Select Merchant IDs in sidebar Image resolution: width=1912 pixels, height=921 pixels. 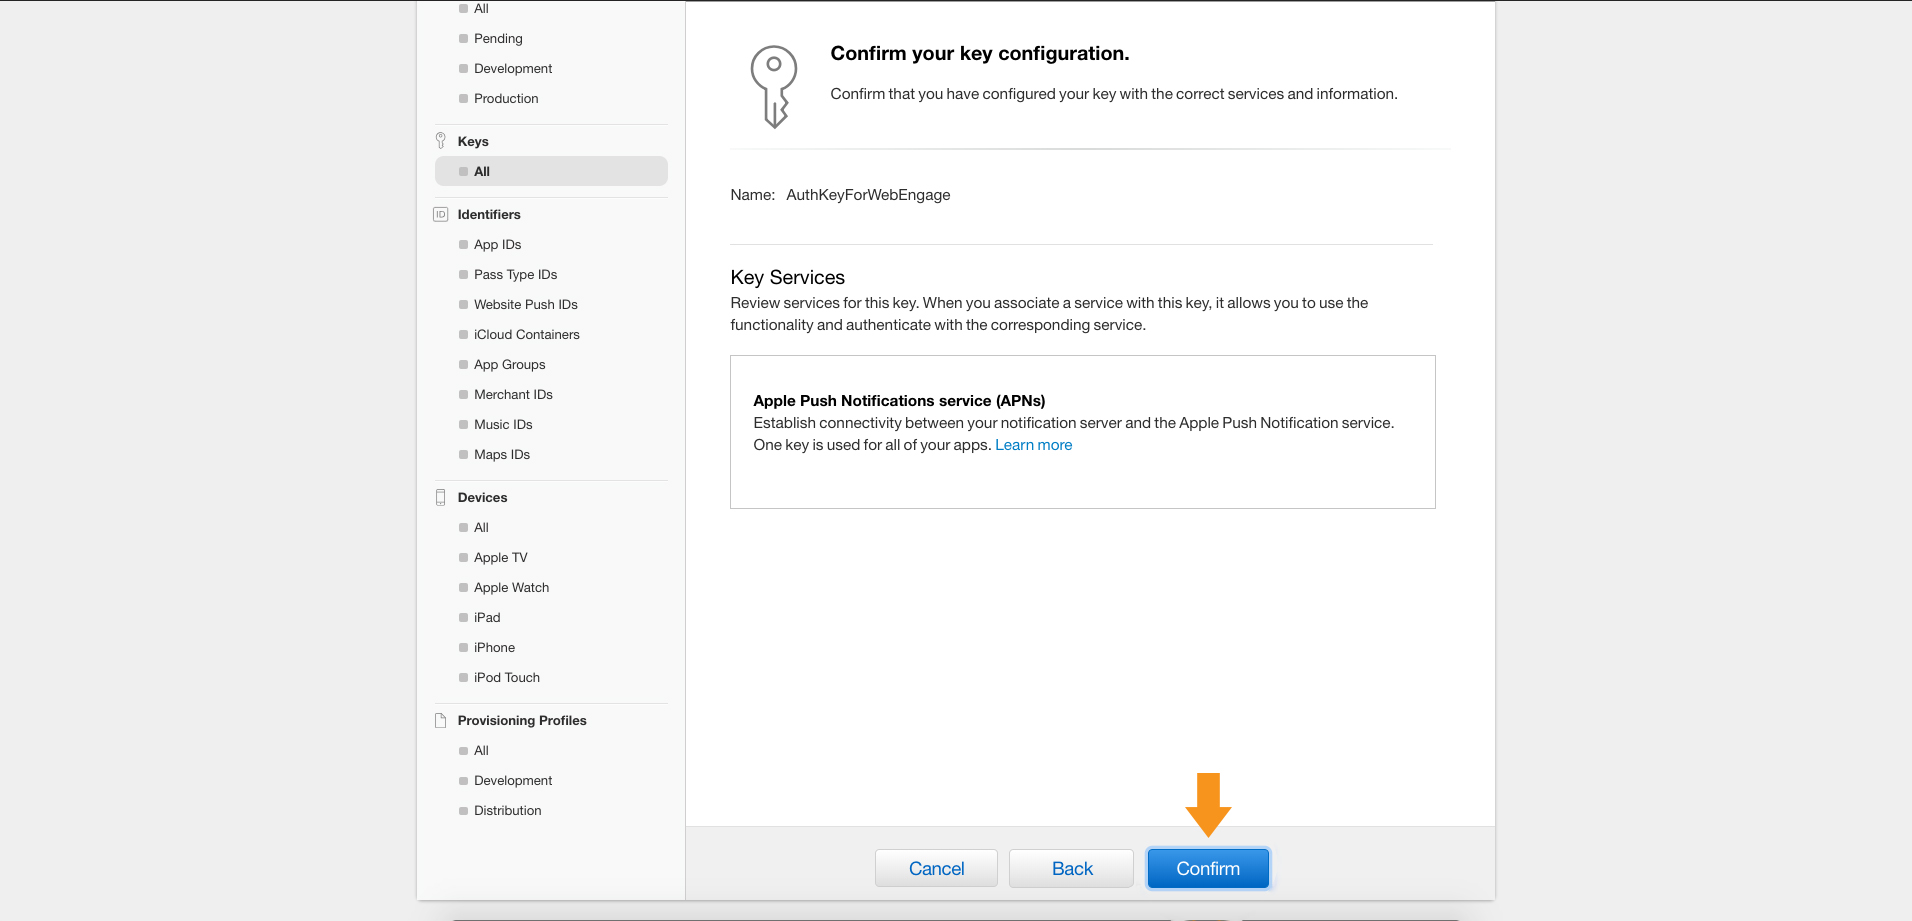513,394
